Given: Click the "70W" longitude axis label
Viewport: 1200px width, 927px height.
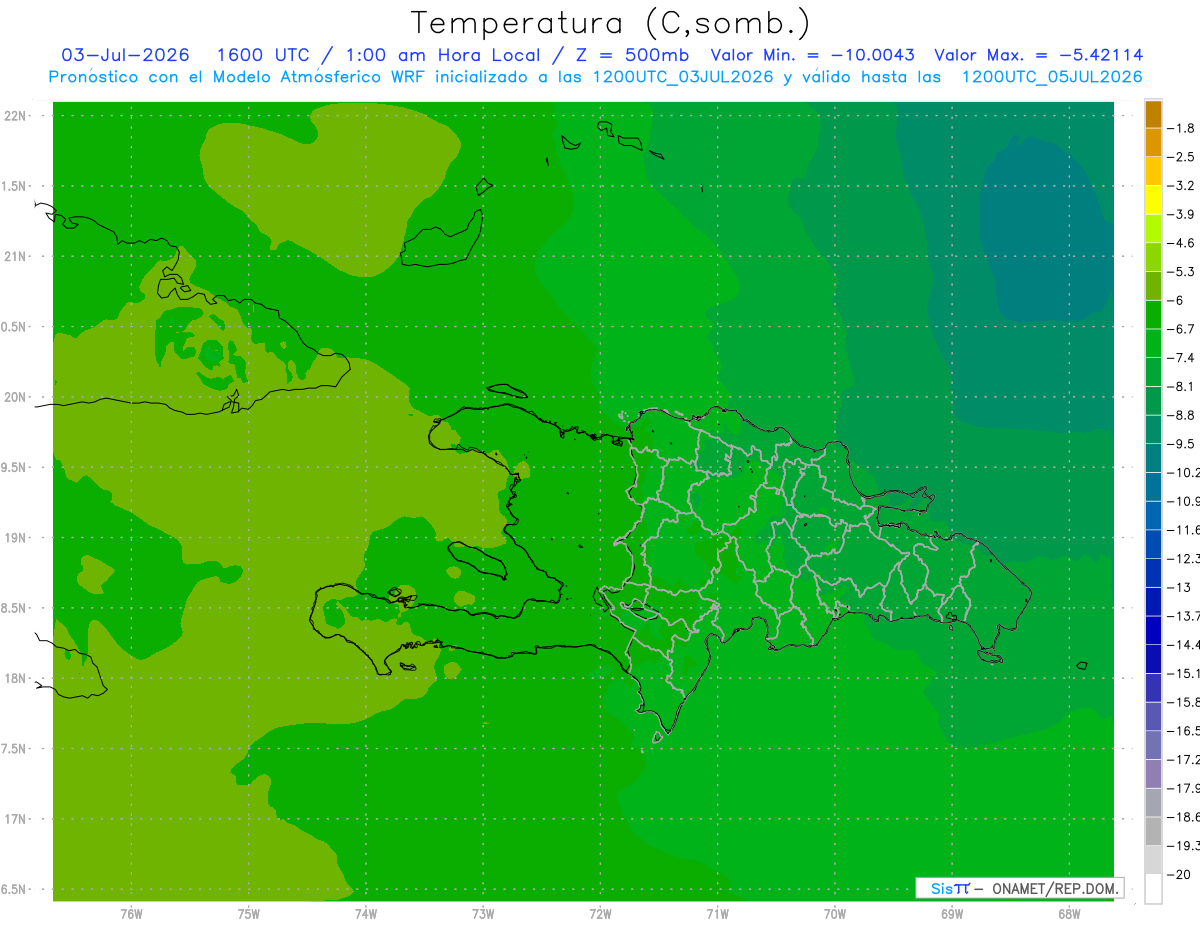Looking at the screenshot, I should coord(835,913).
